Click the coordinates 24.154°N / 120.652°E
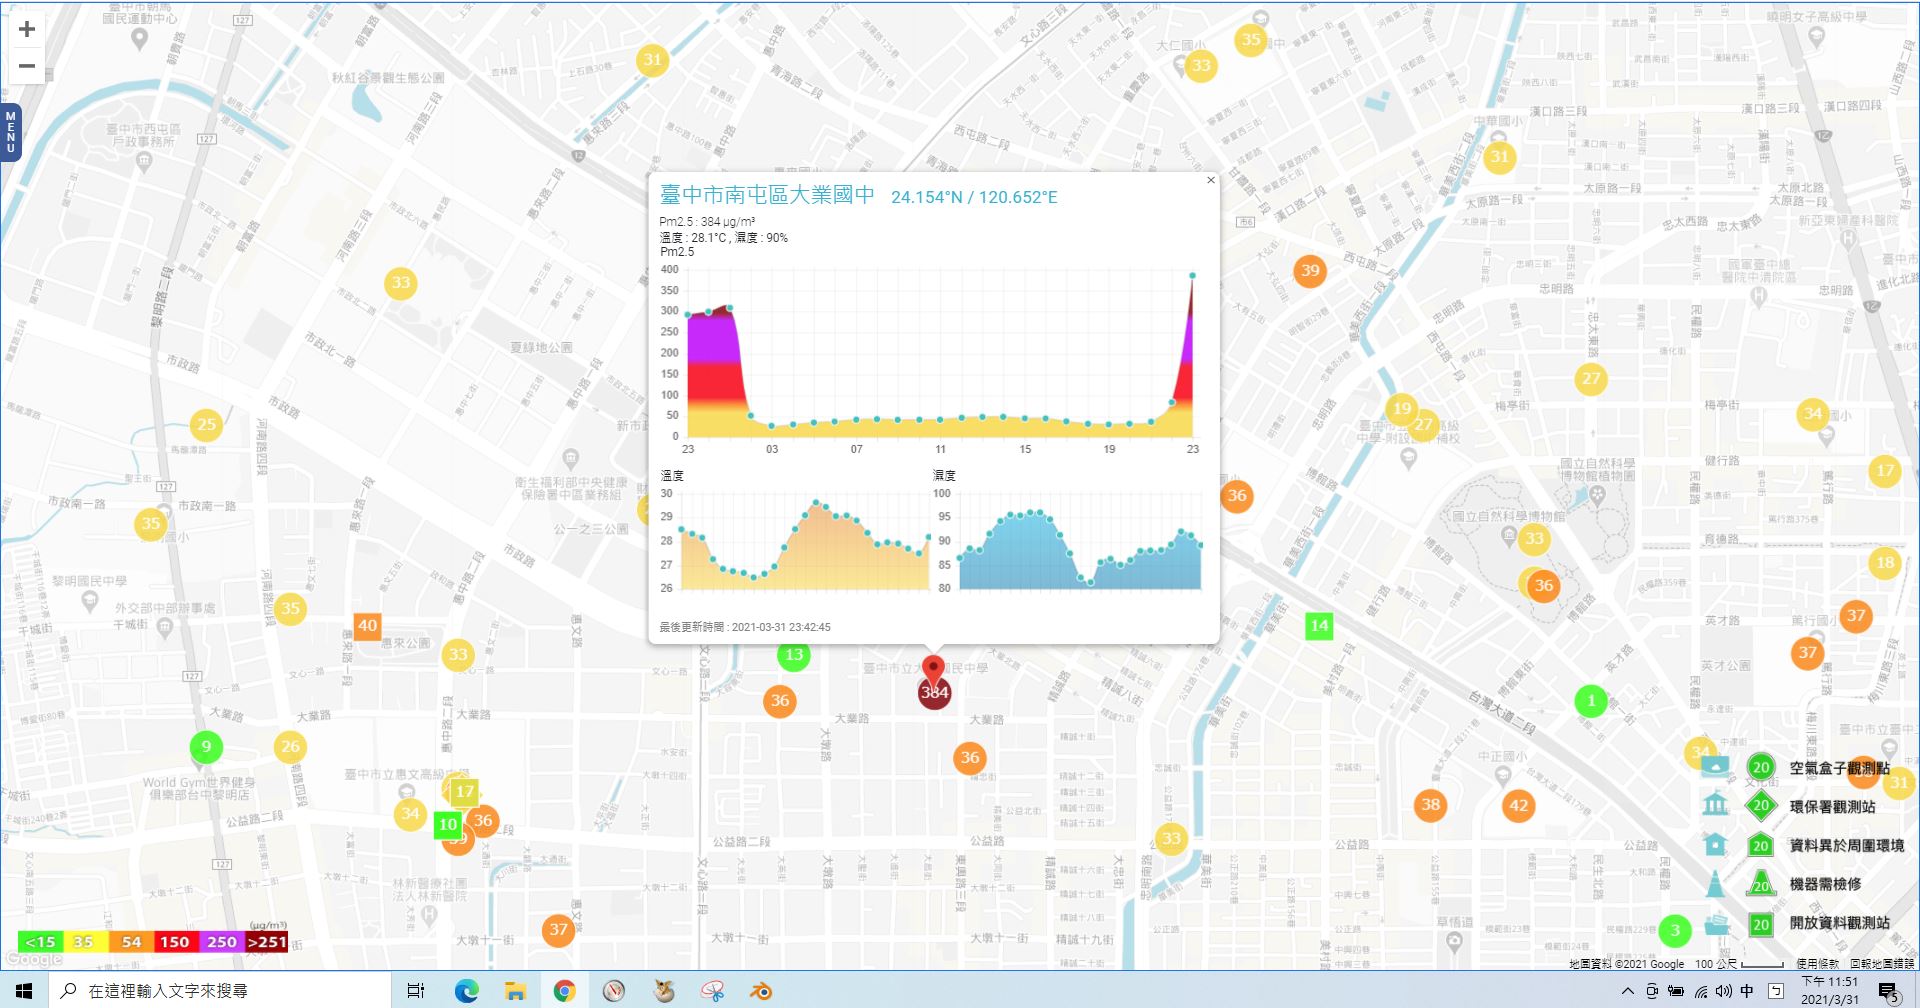This screenshot has height=1008, width=1920. (974, 197)
